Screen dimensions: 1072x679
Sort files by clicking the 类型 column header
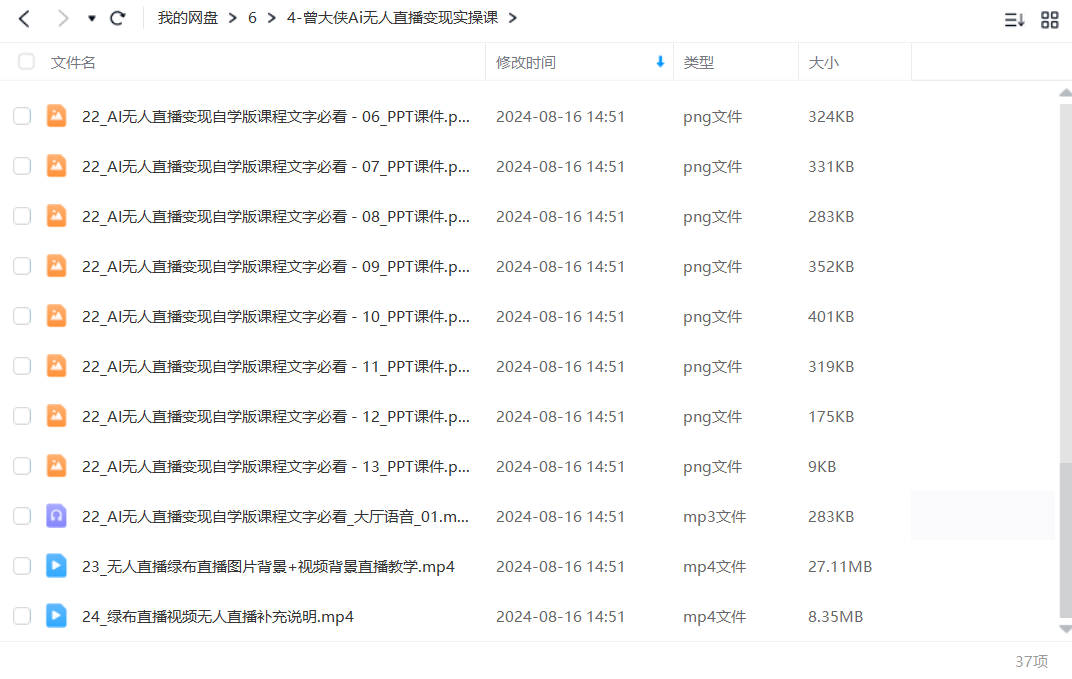coord(699,61)
